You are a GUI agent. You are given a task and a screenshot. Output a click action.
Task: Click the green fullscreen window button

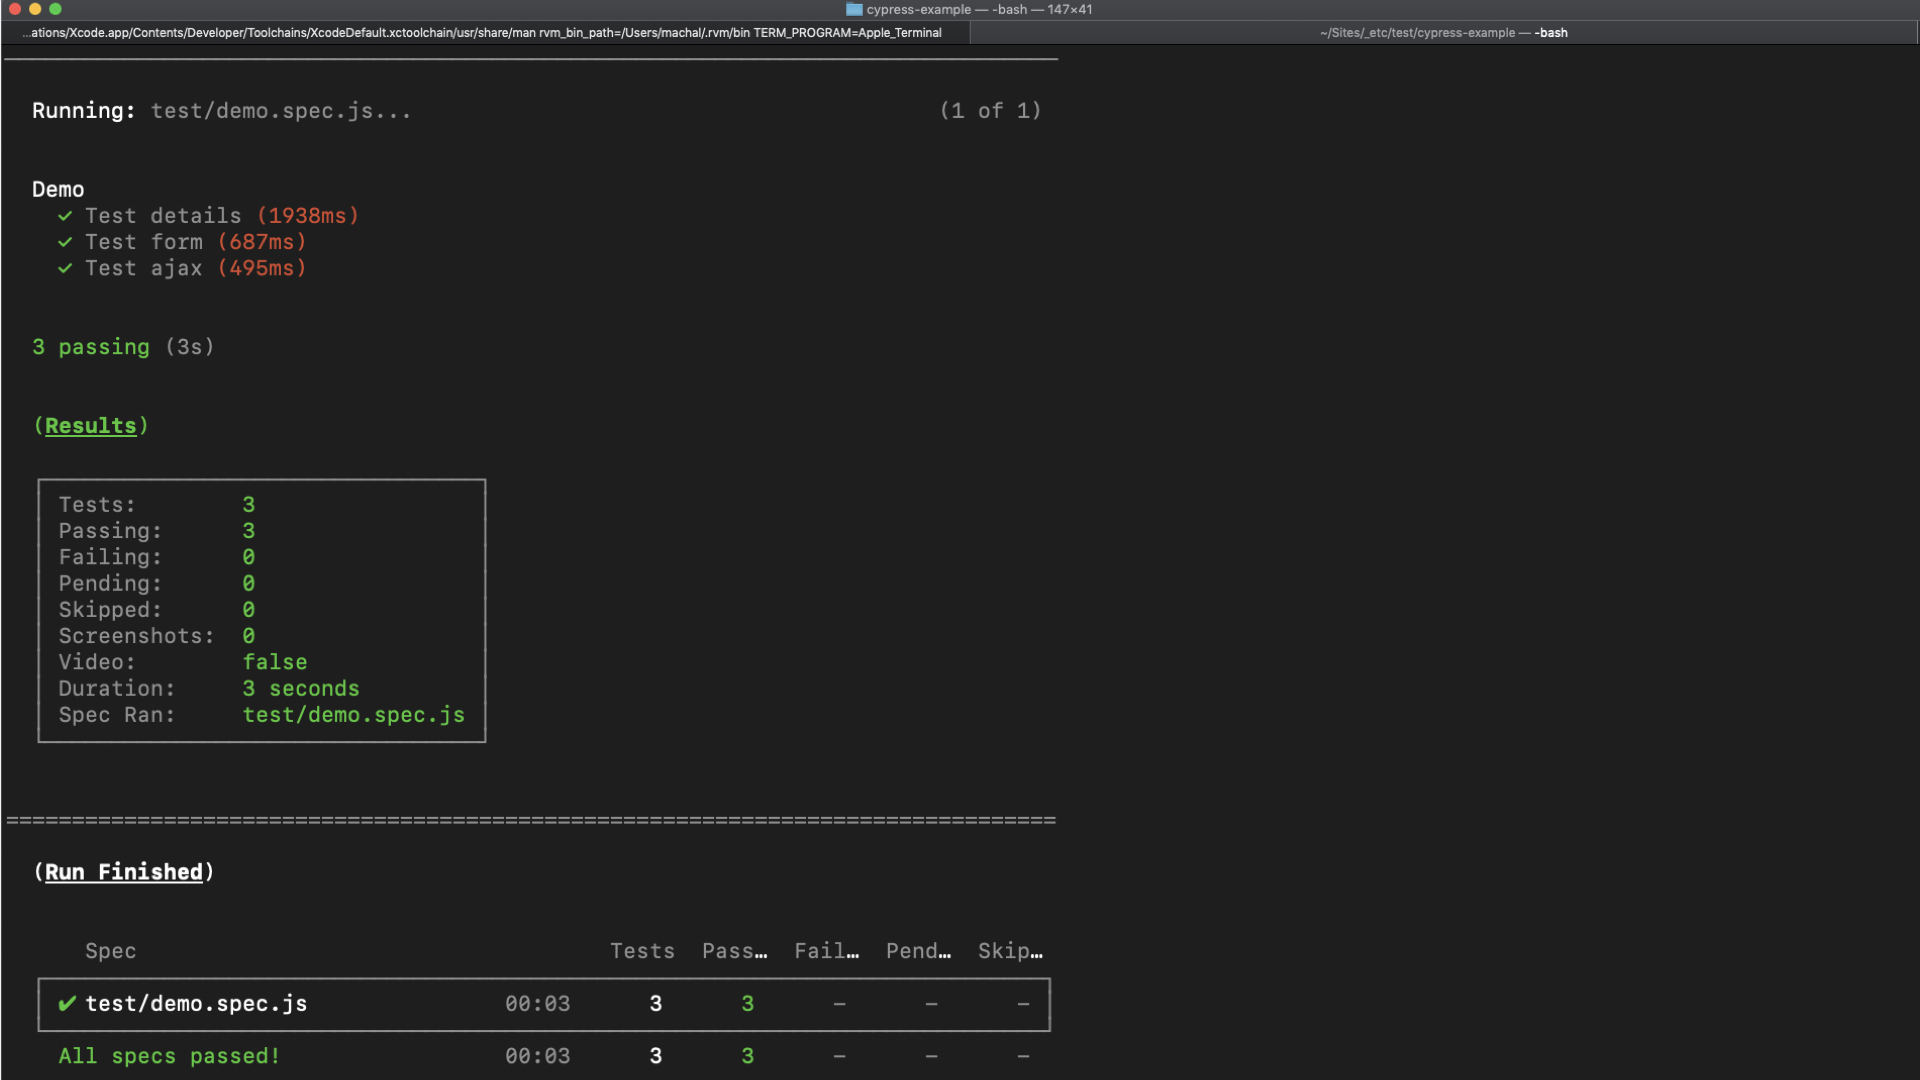pyautogui.click(x=55, y=9)
